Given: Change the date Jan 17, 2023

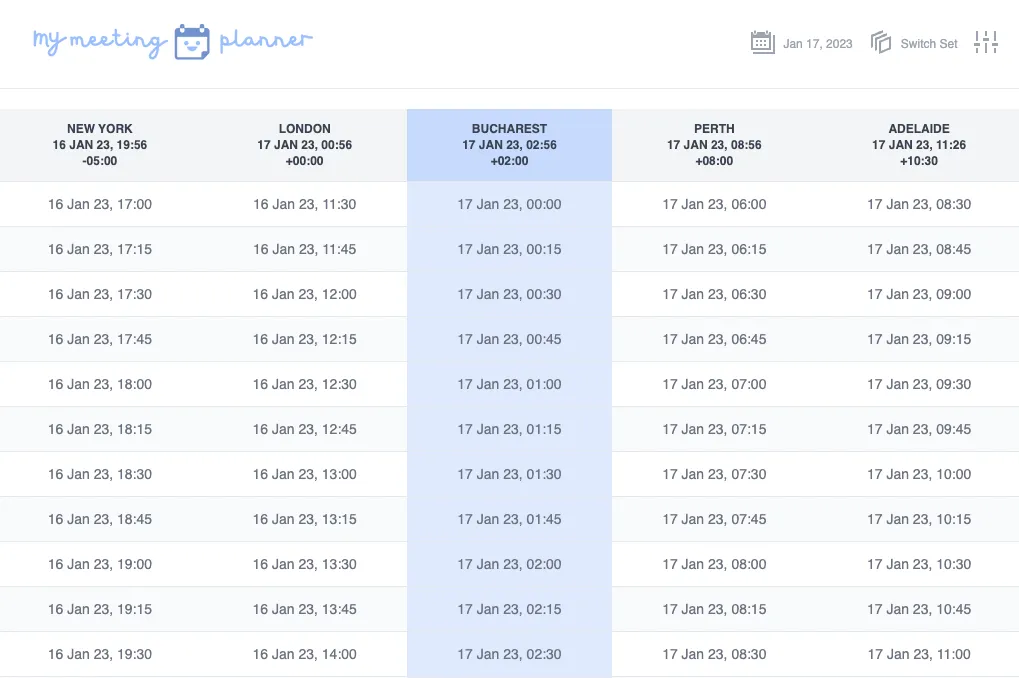Looking at the screenshot, I should tap(818, 44).
